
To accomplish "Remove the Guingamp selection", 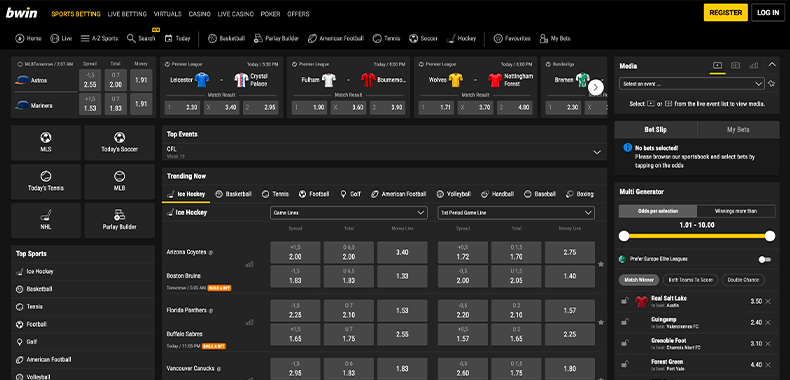I will pos(768,323).
